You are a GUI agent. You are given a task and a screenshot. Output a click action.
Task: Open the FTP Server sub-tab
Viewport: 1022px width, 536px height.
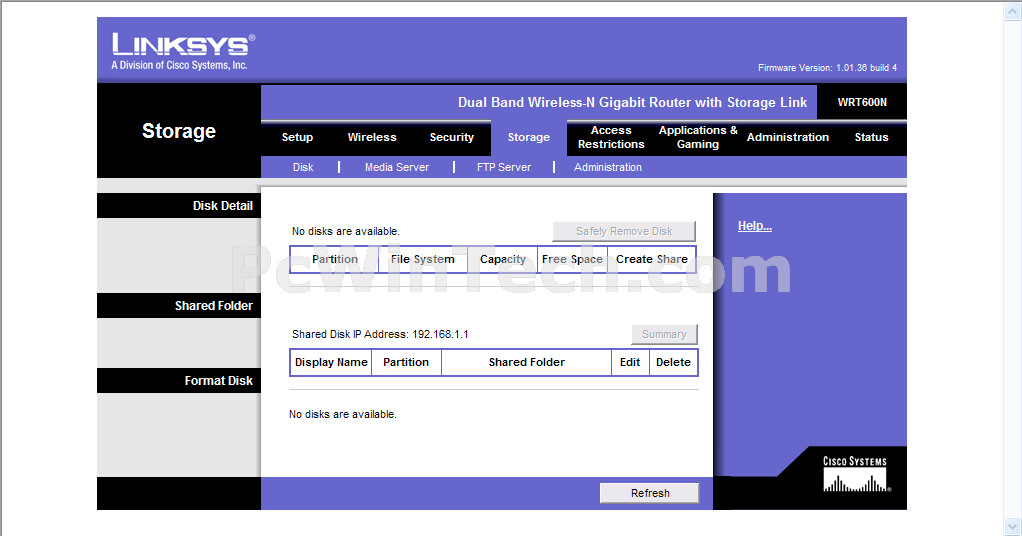click(x=504, y=168)
